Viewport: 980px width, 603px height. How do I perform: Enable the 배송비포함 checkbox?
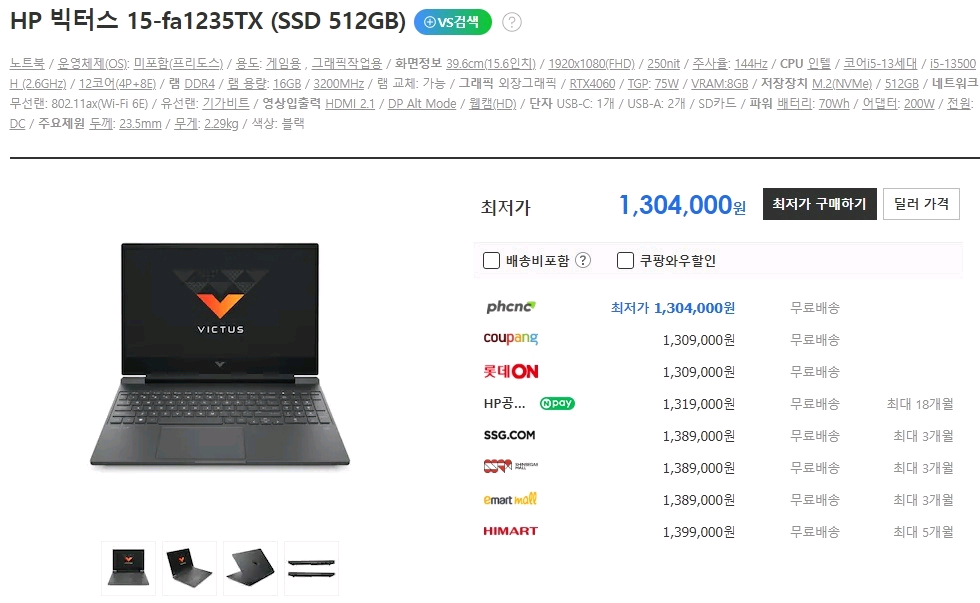[x=491, y=261]
